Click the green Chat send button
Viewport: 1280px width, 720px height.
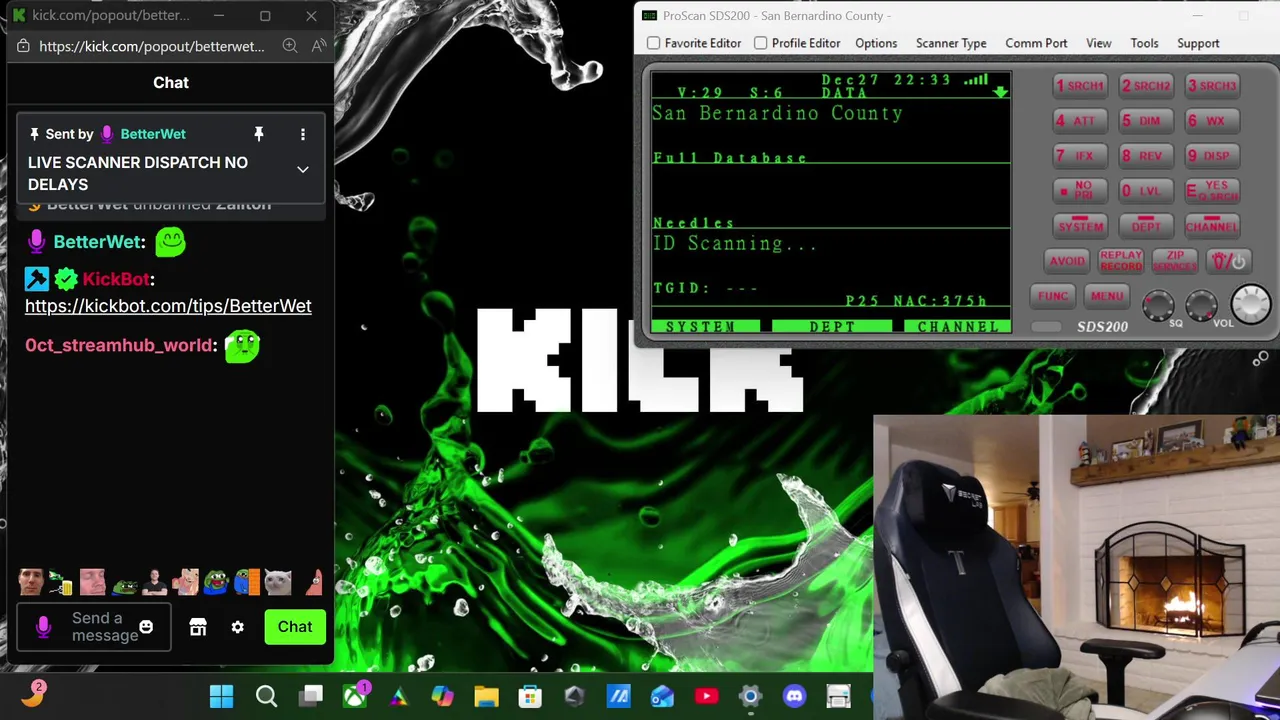coord(295,627)
